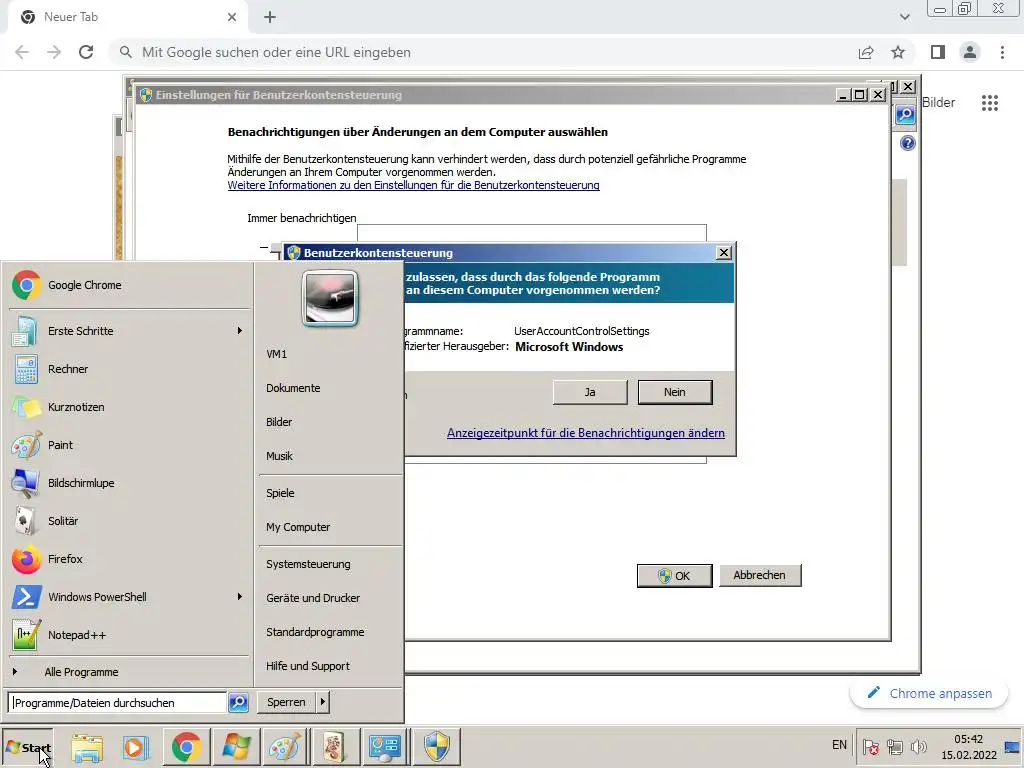This screenshot has height=768, width=1024.
Task: Open Weitere Informationen zu den Einstellungen link
Action: (413, 185)
